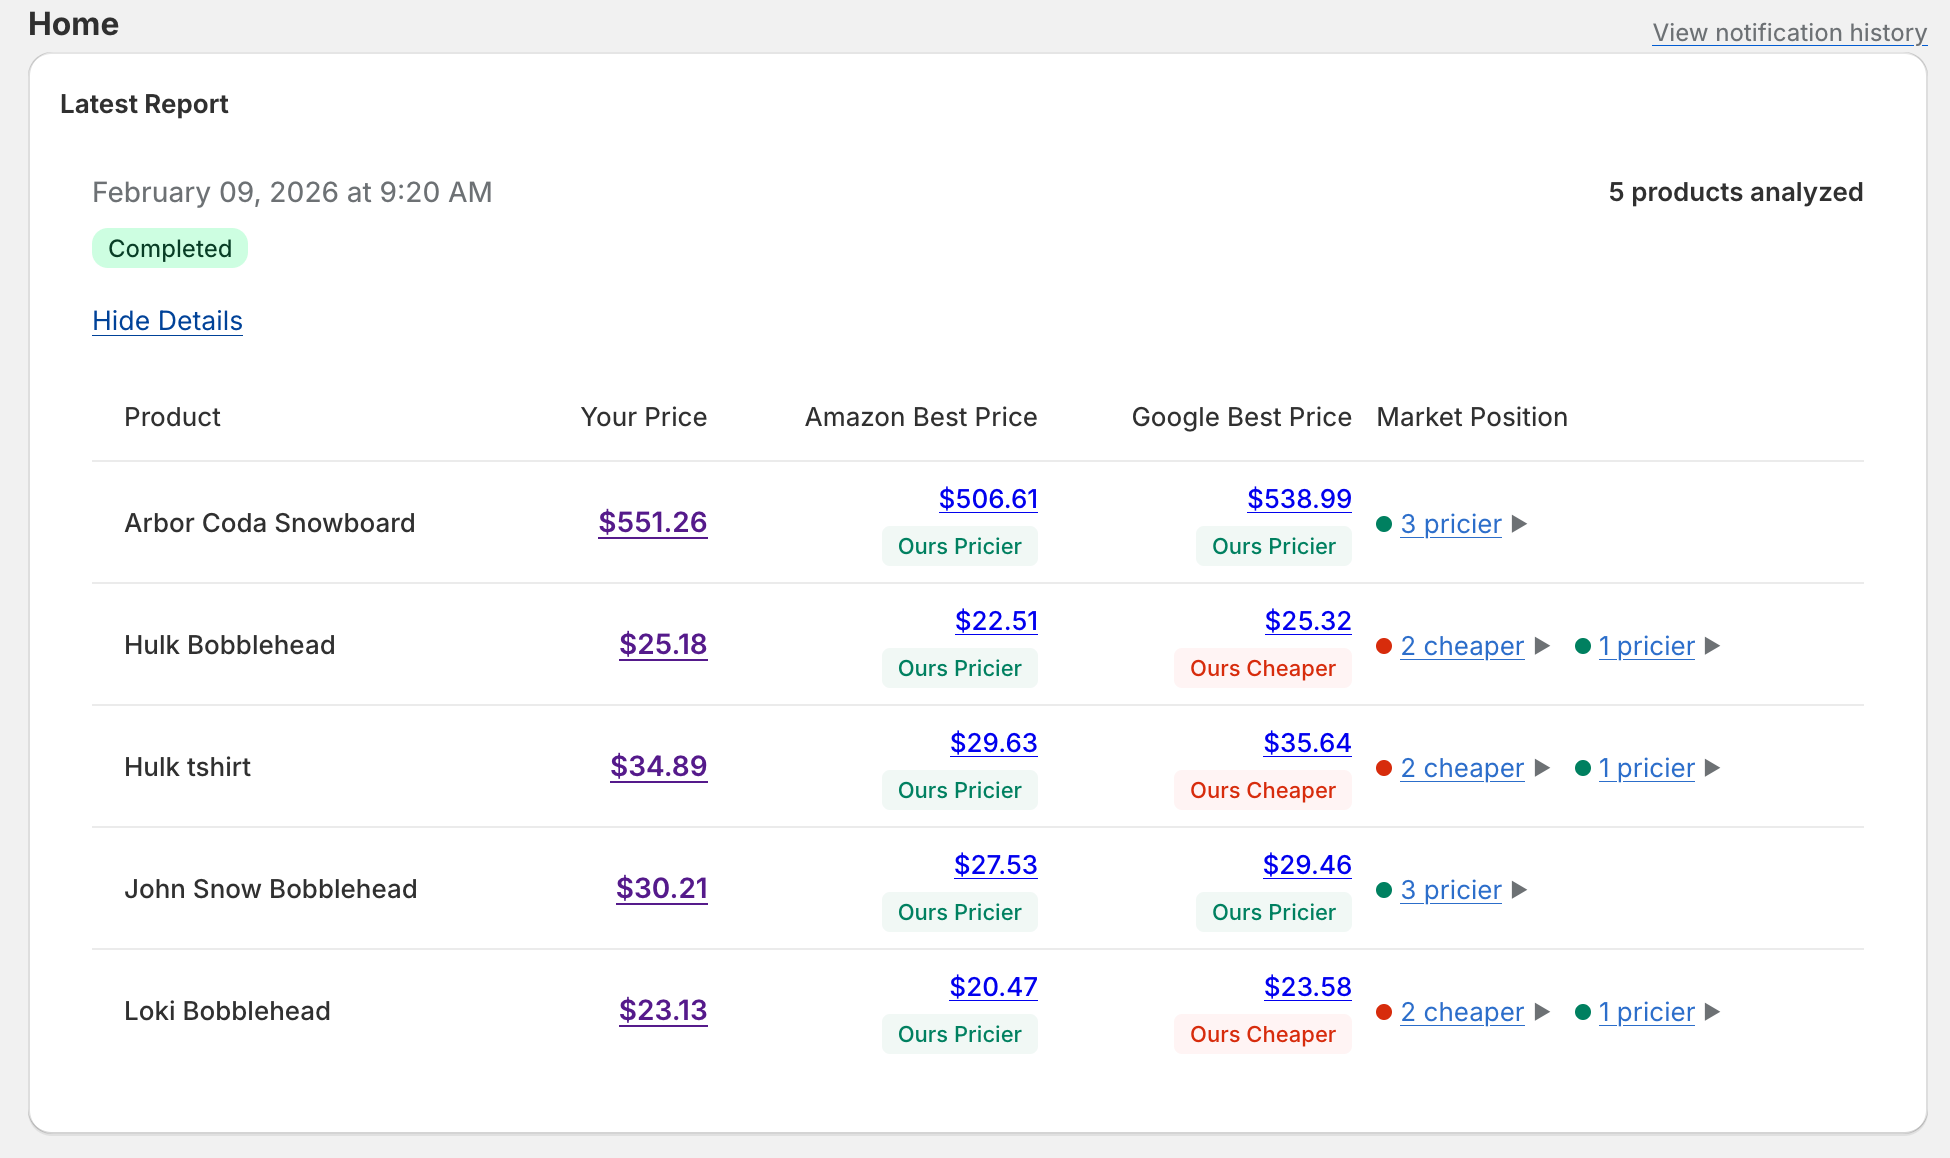Expand the pricier list arrow for John Snow Bobblehead
Screen dimensions: 1950x1158
[x=1521, y=890]
